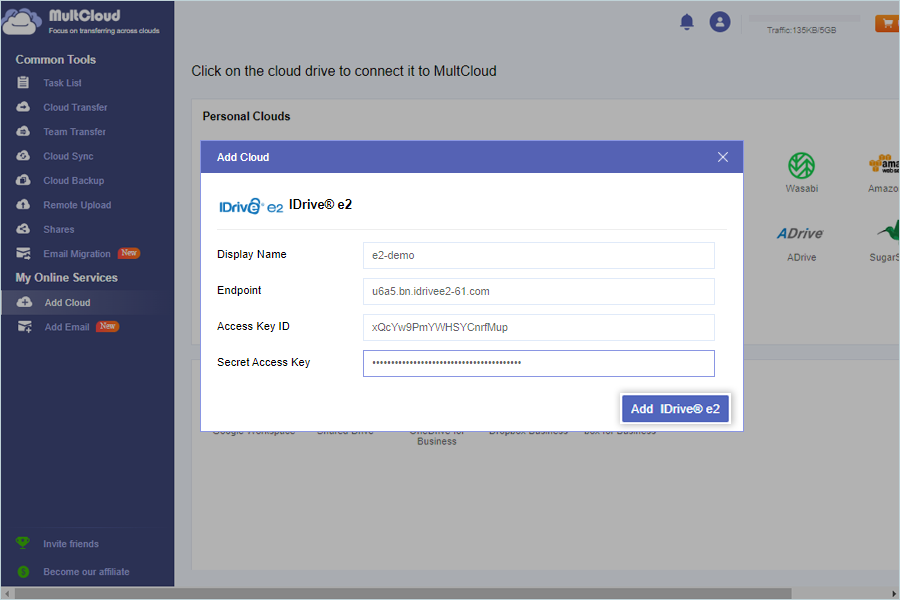
Task: Click the Task List clipboard icon
Action: click(x=23, y=83)
